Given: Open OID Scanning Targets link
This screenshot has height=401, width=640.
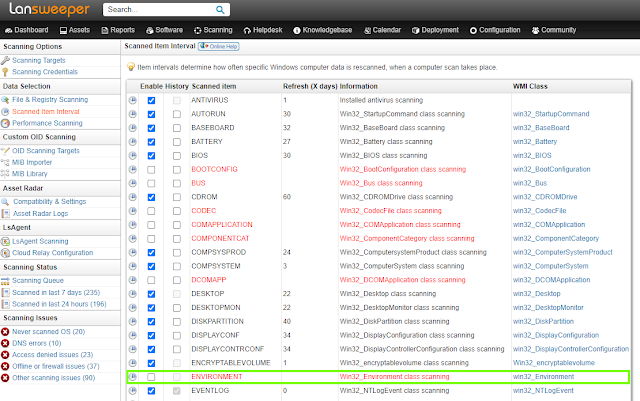Looking at the screenshot, I should click(x=46, y=151).
